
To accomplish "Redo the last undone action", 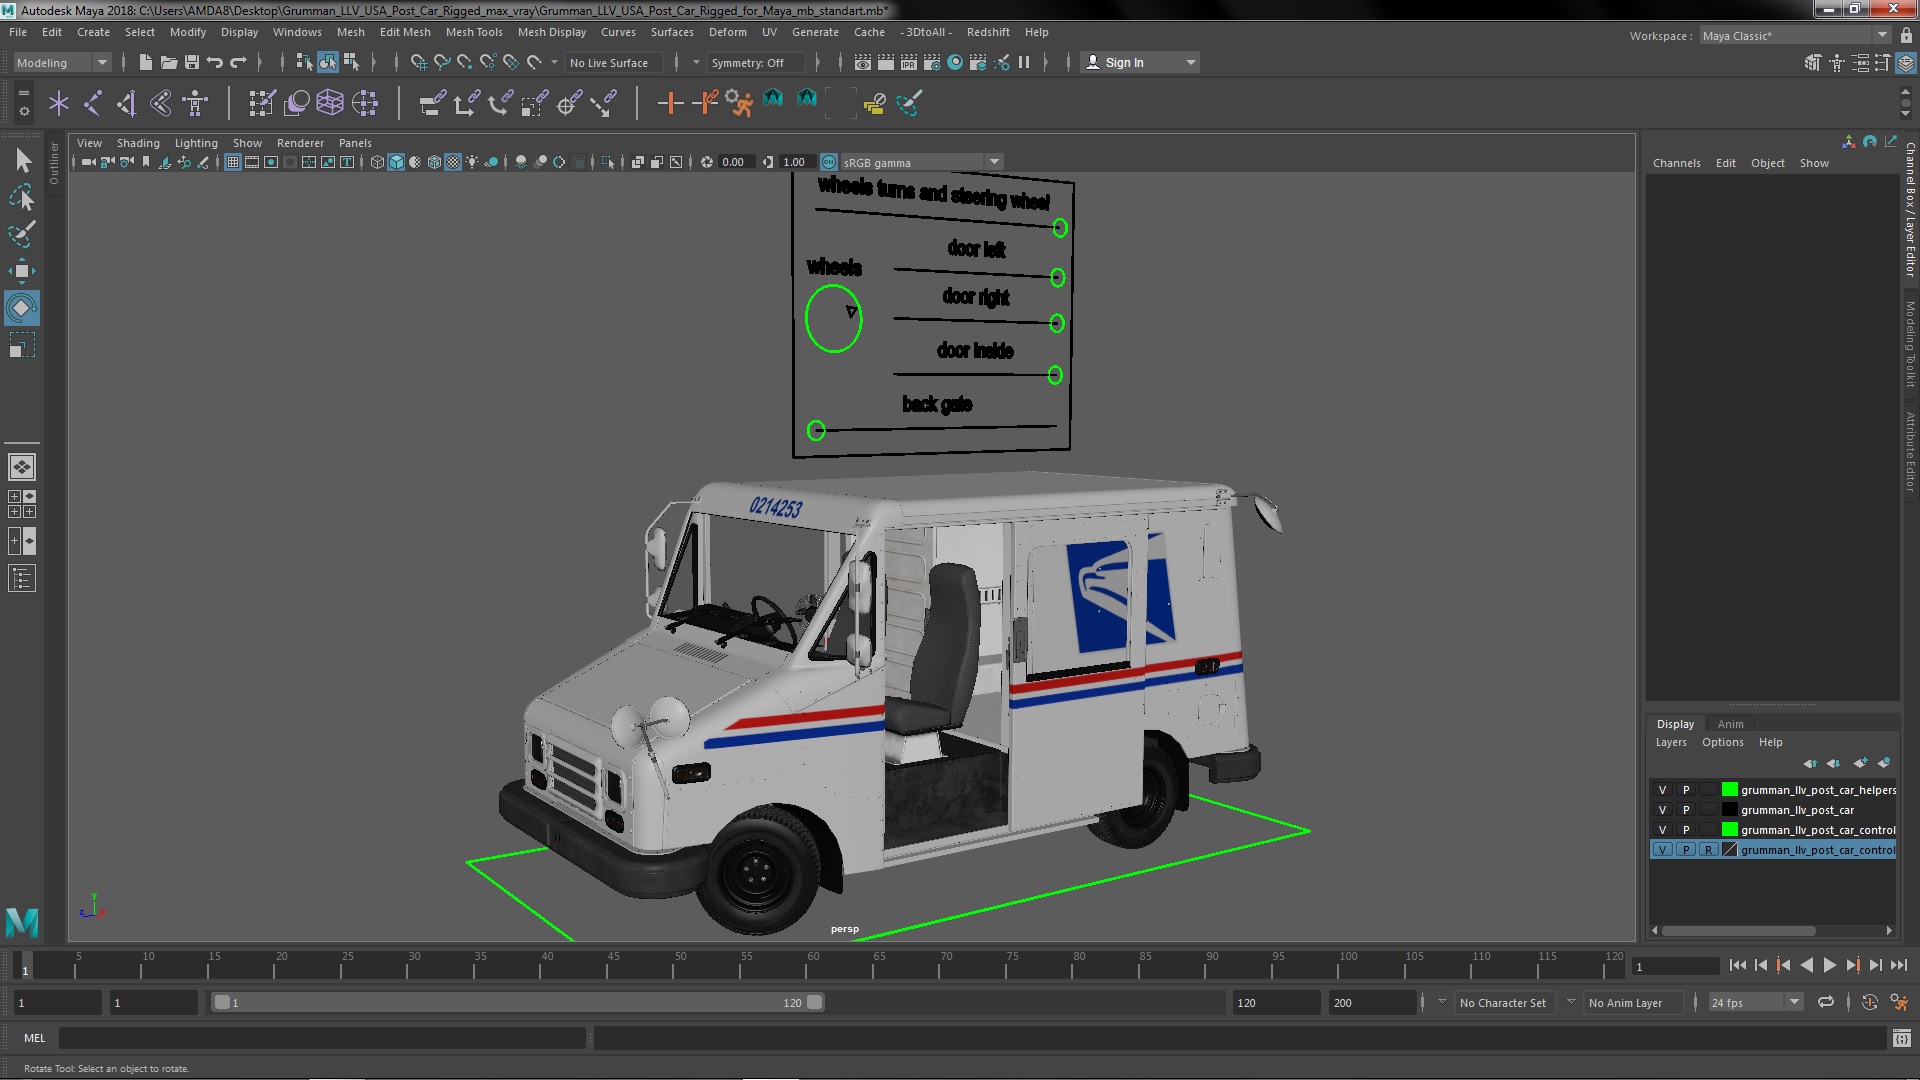I will click(238, 62).
